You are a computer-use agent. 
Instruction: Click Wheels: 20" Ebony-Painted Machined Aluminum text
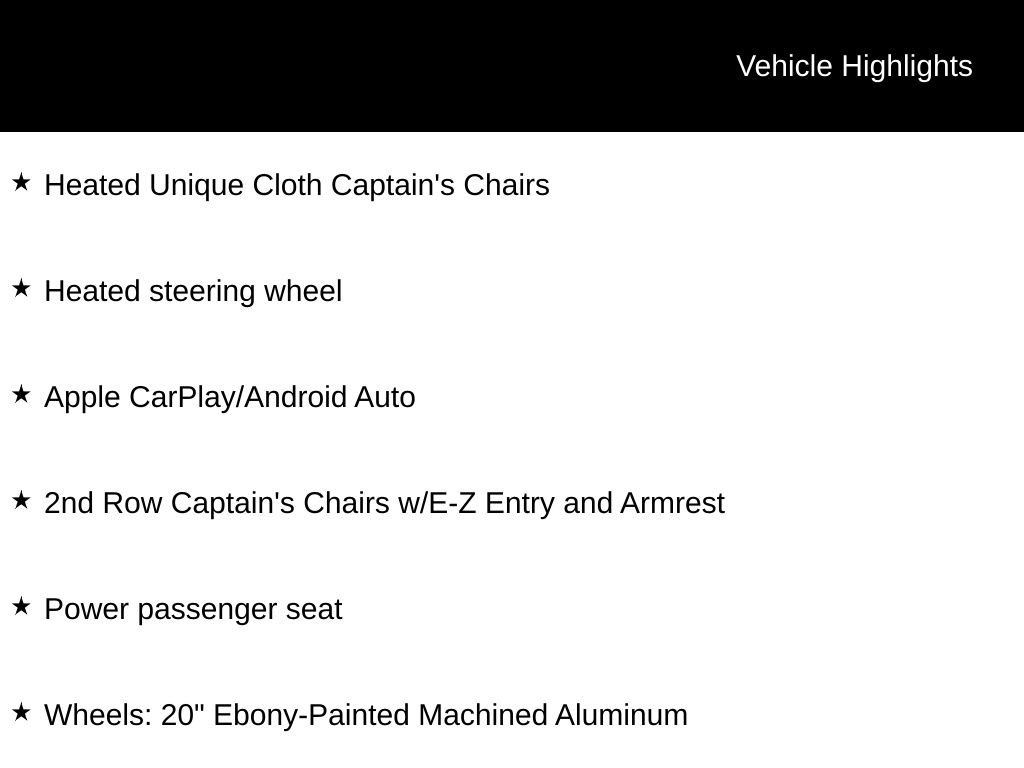(366, 715)
